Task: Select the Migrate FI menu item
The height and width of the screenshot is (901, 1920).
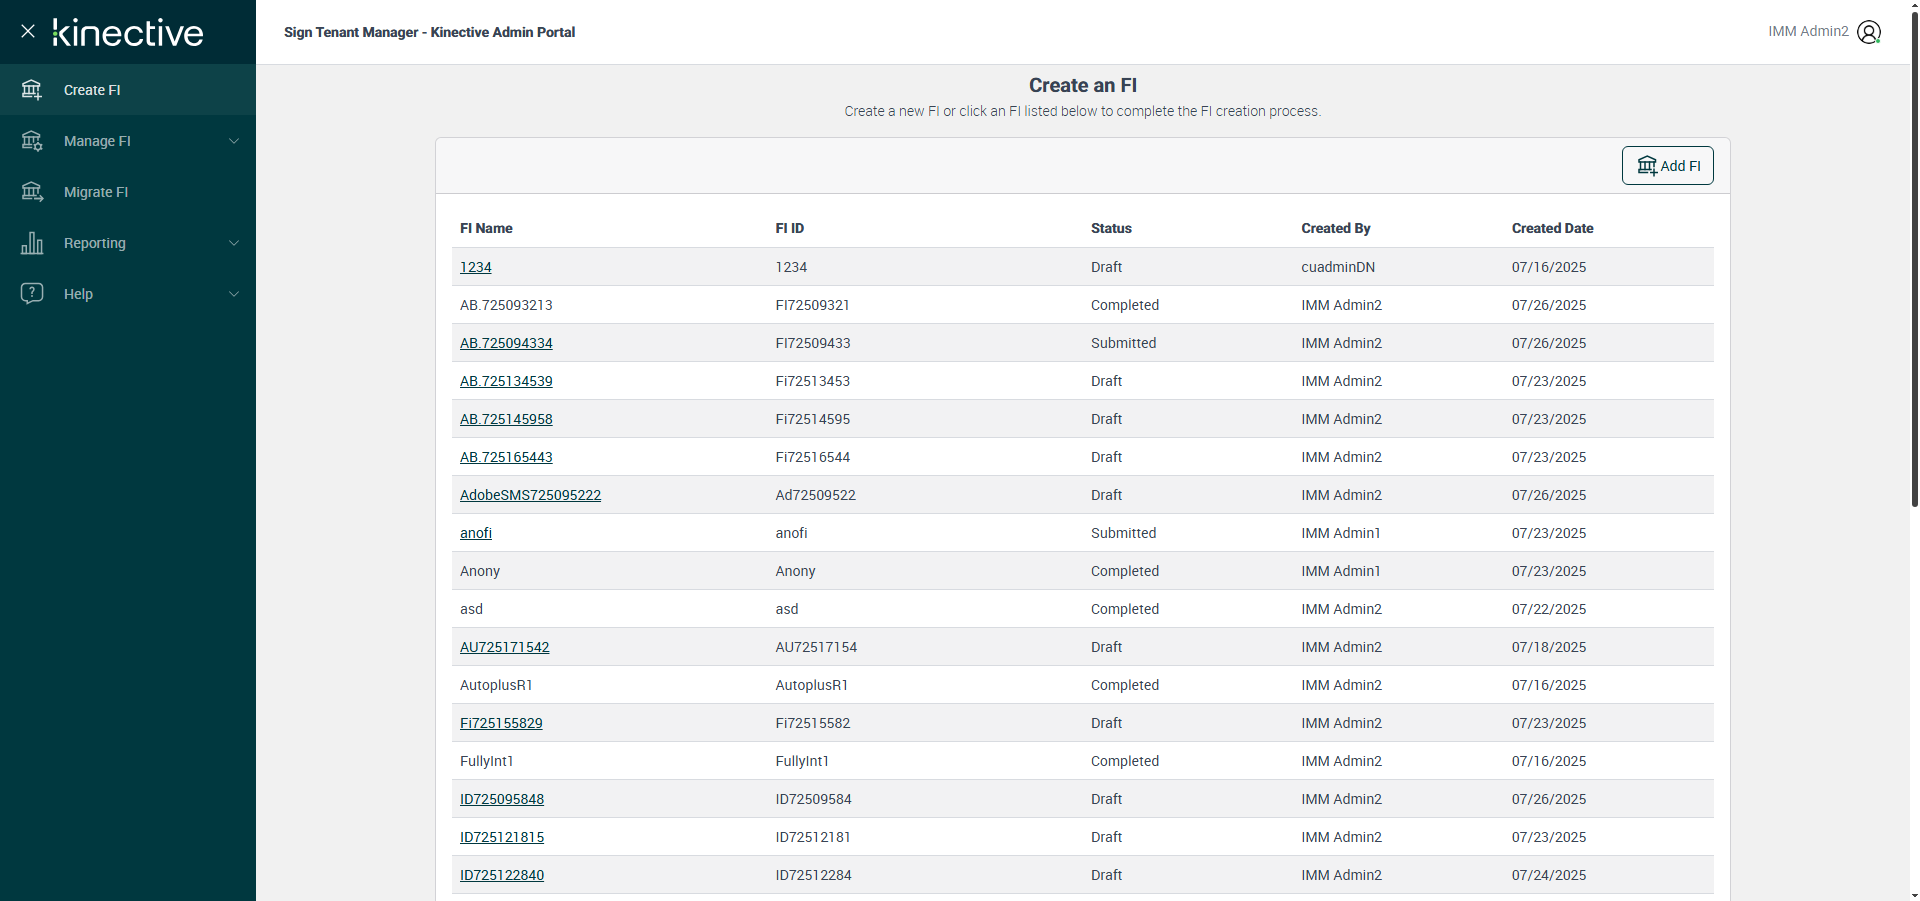Action: coord(96,192)
